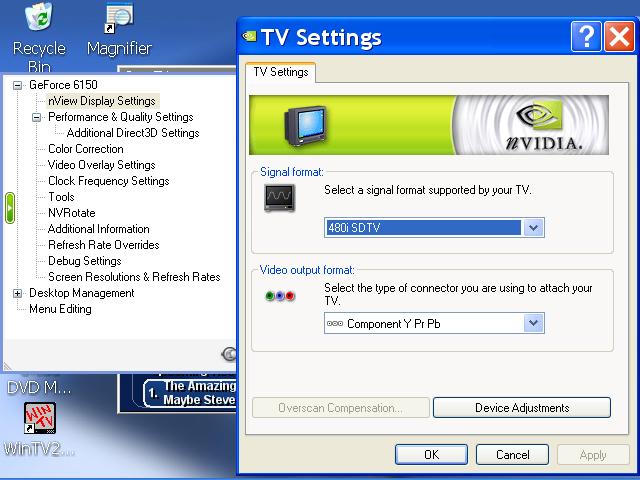Click the Cancel button

(513, 455)
